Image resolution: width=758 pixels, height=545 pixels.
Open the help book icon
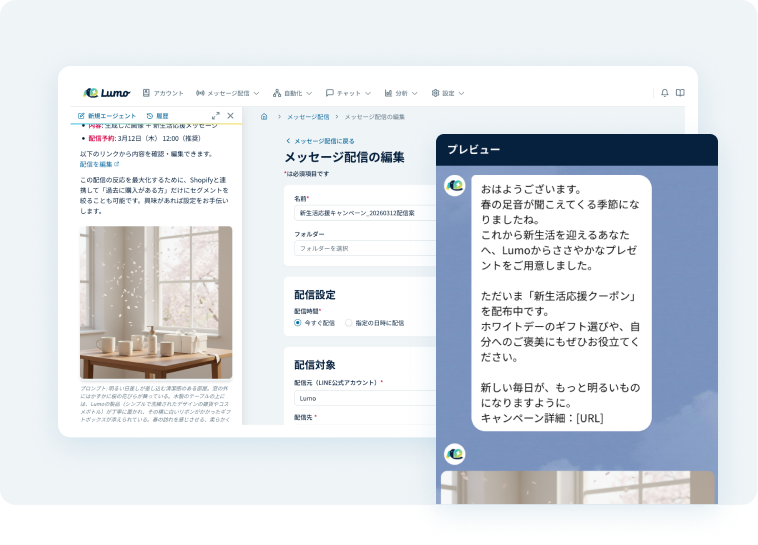click(680, 93)
